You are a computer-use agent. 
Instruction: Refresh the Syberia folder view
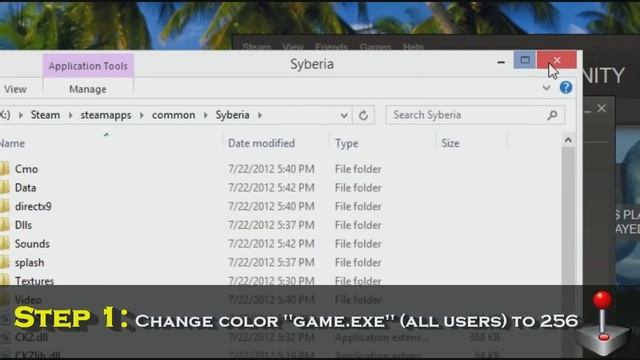tap(363, 116)
